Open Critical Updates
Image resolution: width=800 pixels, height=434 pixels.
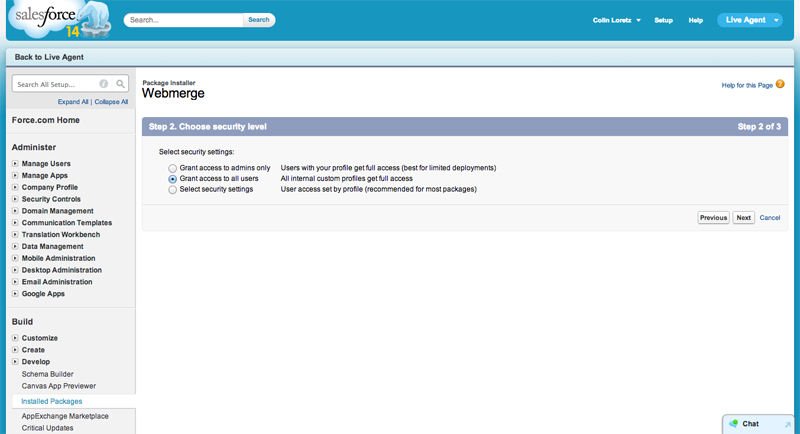click(47, 428)
